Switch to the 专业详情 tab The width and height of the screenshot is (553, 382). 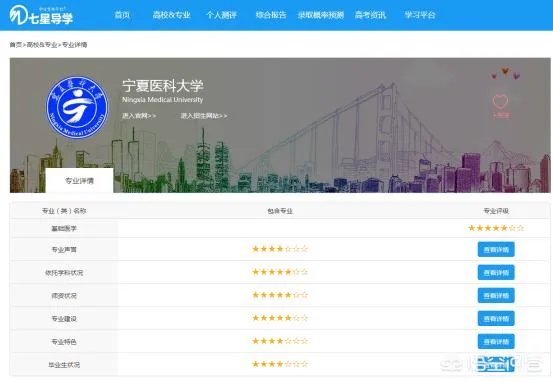coord(79,181)
